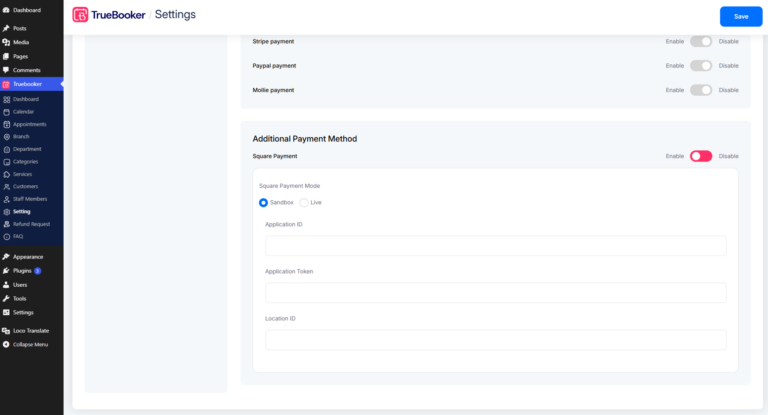The height and width of the screenshot is (415, 768).
Task: Click the Location ID field
Action: (x=496, y=340)
